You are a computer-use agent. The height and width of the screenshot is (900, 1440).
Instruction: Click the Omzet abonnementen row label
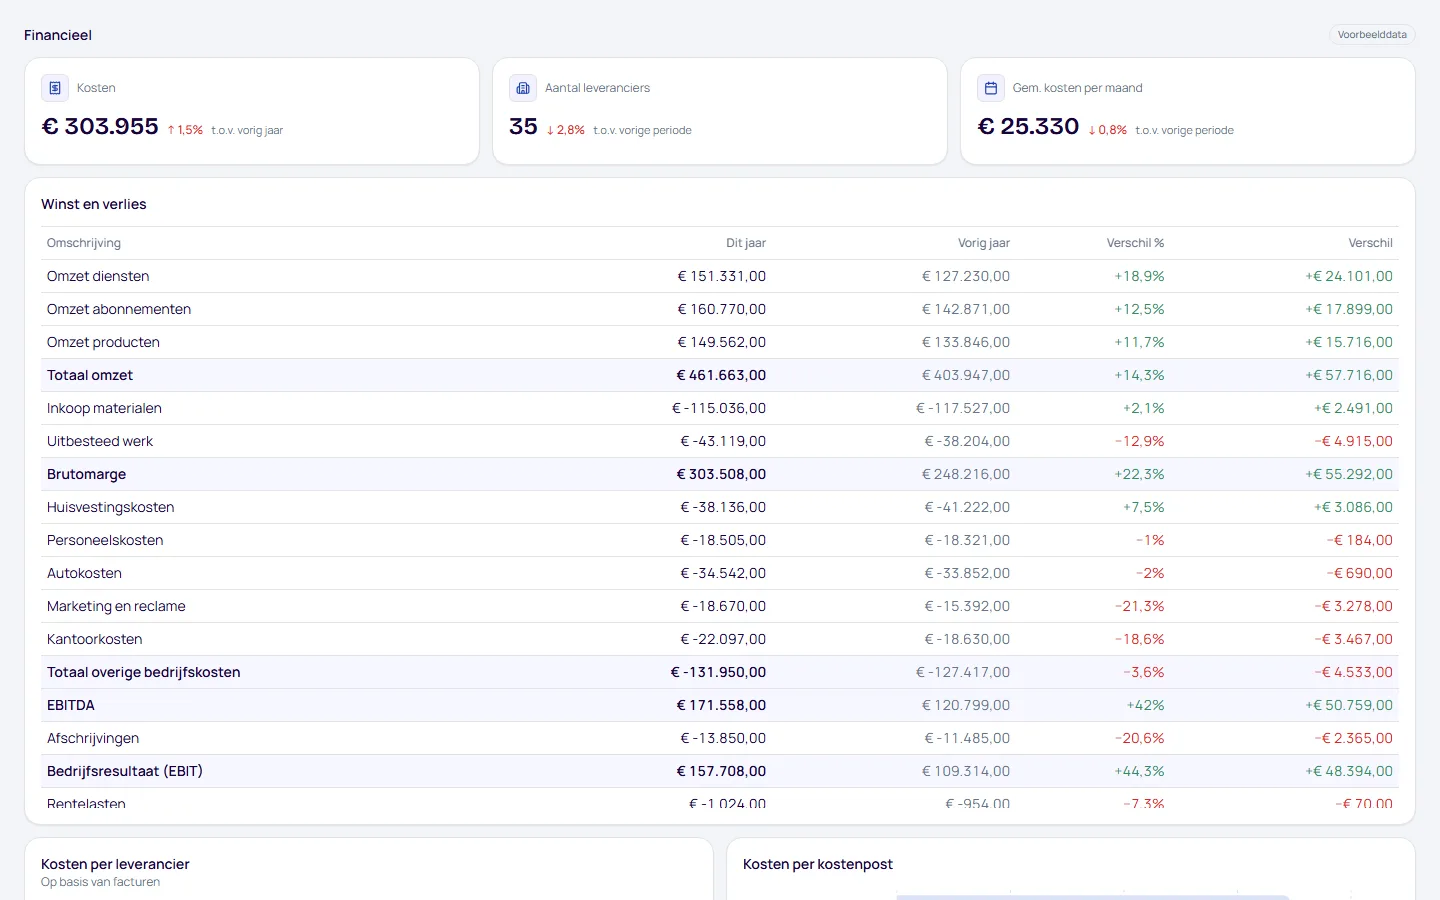coord(119,309)
